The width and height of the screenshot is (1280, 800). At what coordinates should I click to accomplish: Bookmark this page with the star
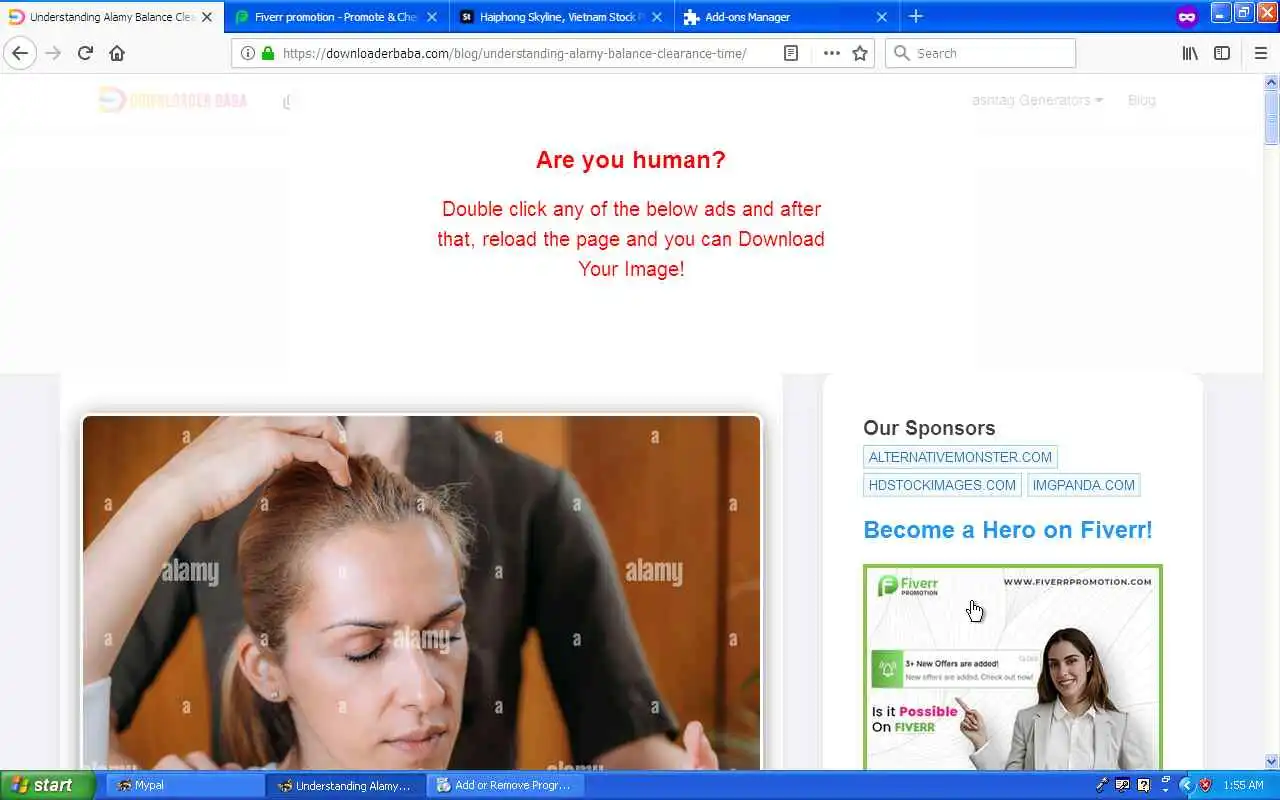pyautogui.click(x=860, y=53)
